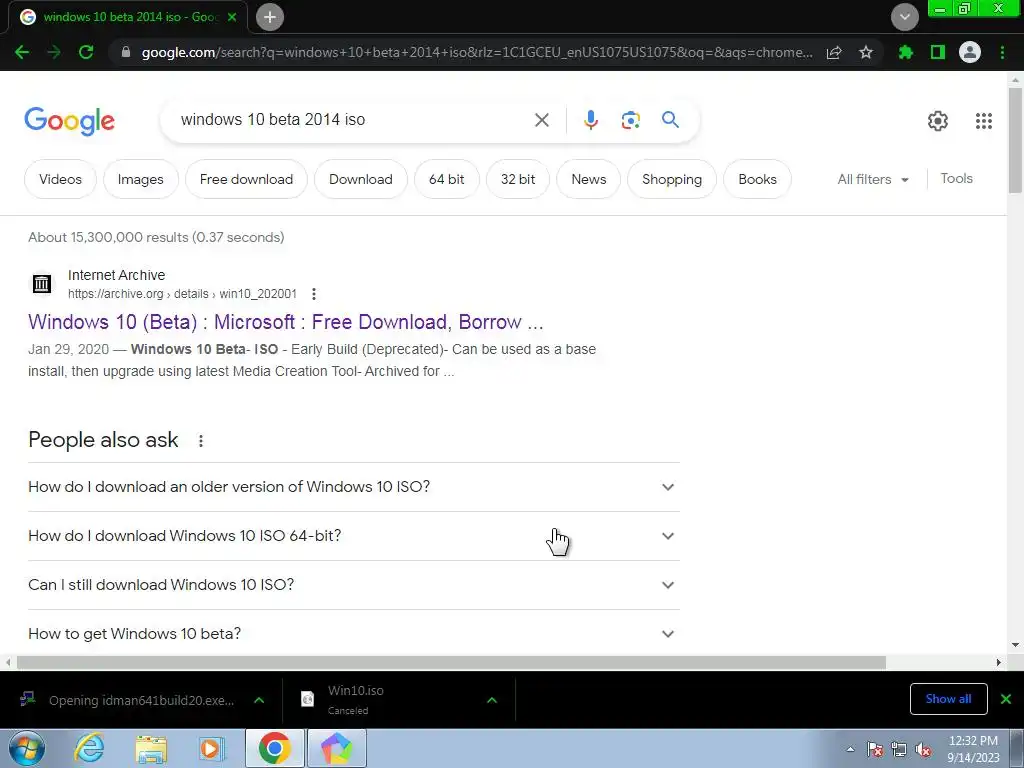Select the Download filter chip

(360, 180)
